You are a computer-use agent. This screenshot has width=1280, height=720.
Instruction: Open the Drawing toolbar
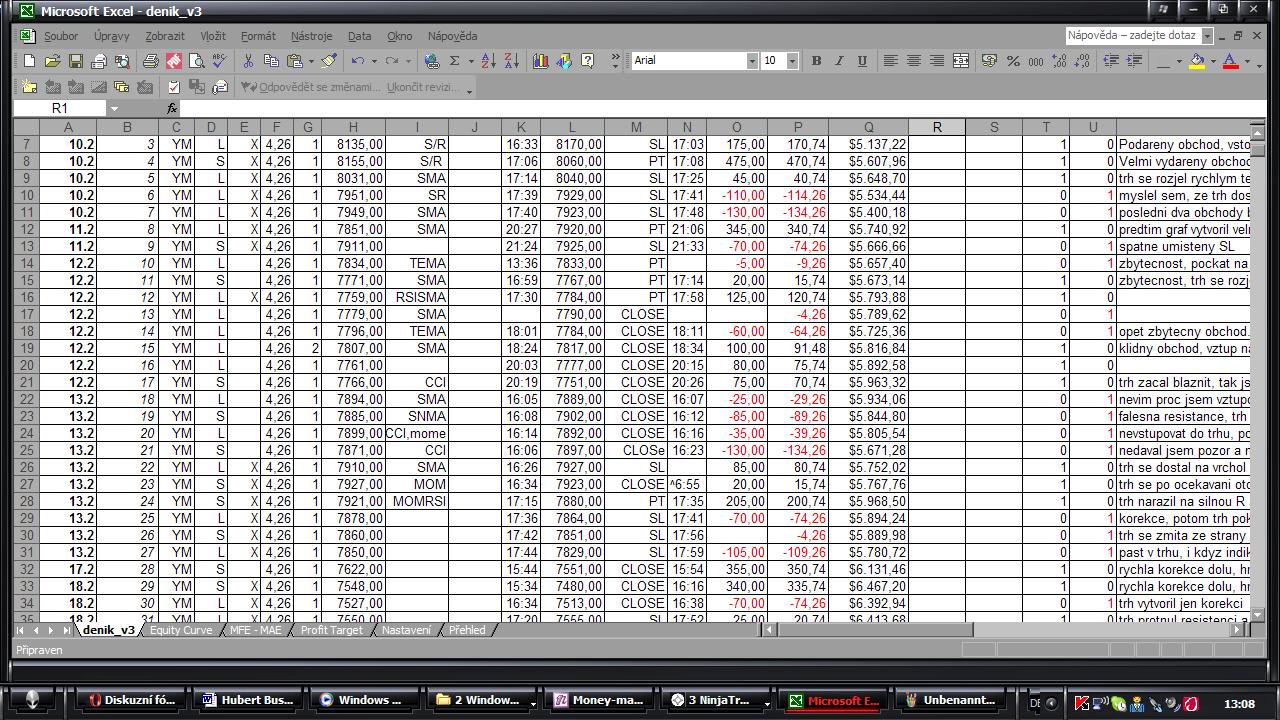564,61
